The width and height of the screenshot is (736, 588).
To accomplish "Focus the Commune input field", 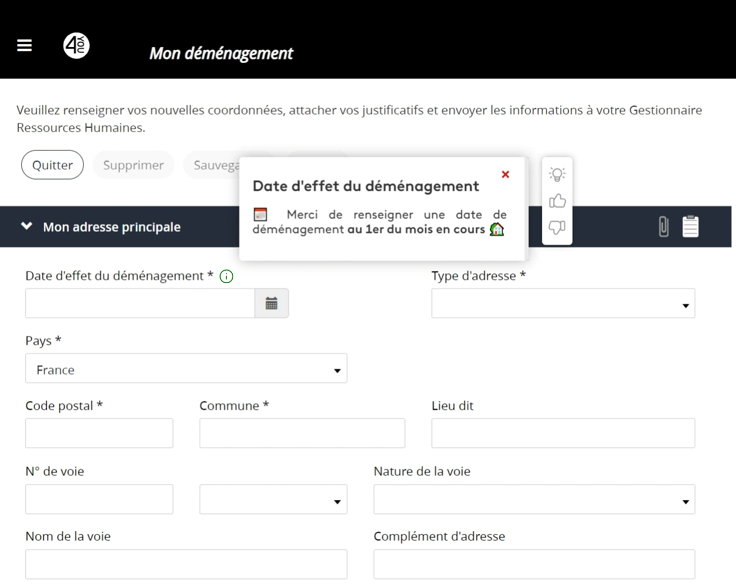I will click(302, 433).
